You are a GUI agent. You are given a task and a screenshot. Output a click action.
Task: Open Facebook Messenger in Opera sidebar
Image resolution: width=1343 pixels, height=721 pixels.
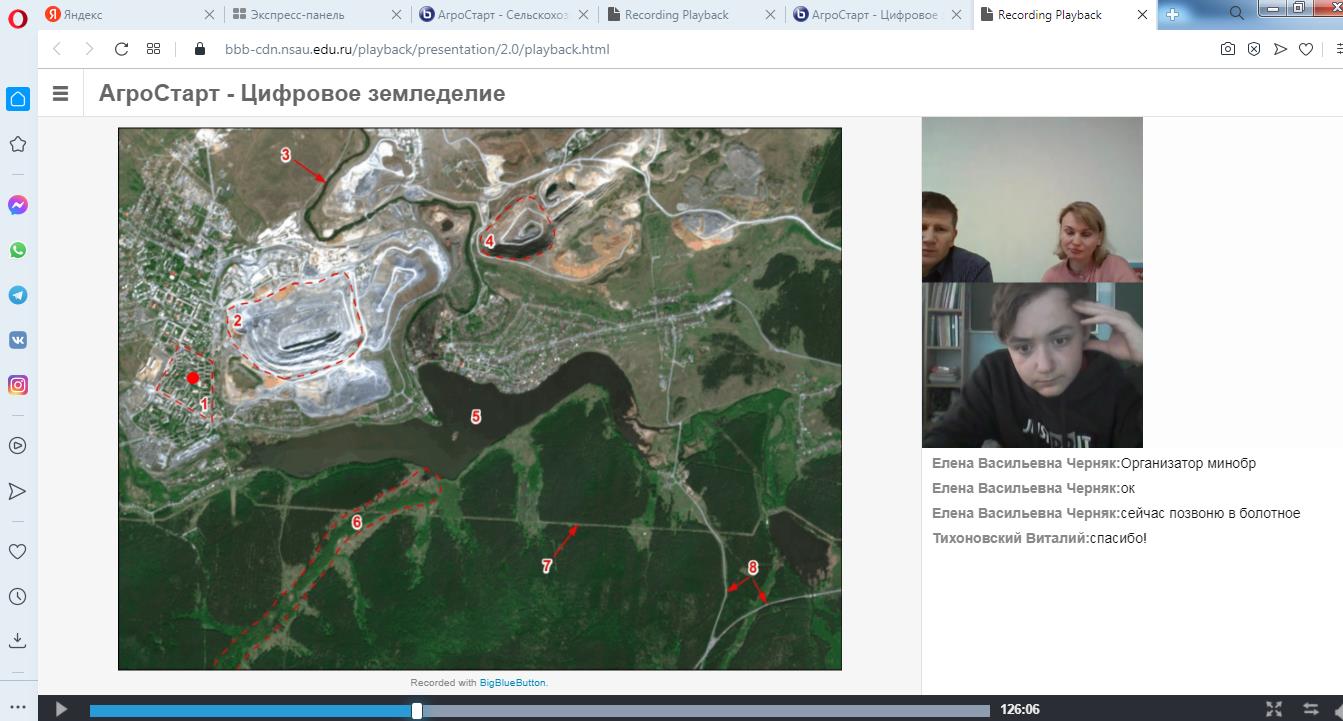click(18, 205)
